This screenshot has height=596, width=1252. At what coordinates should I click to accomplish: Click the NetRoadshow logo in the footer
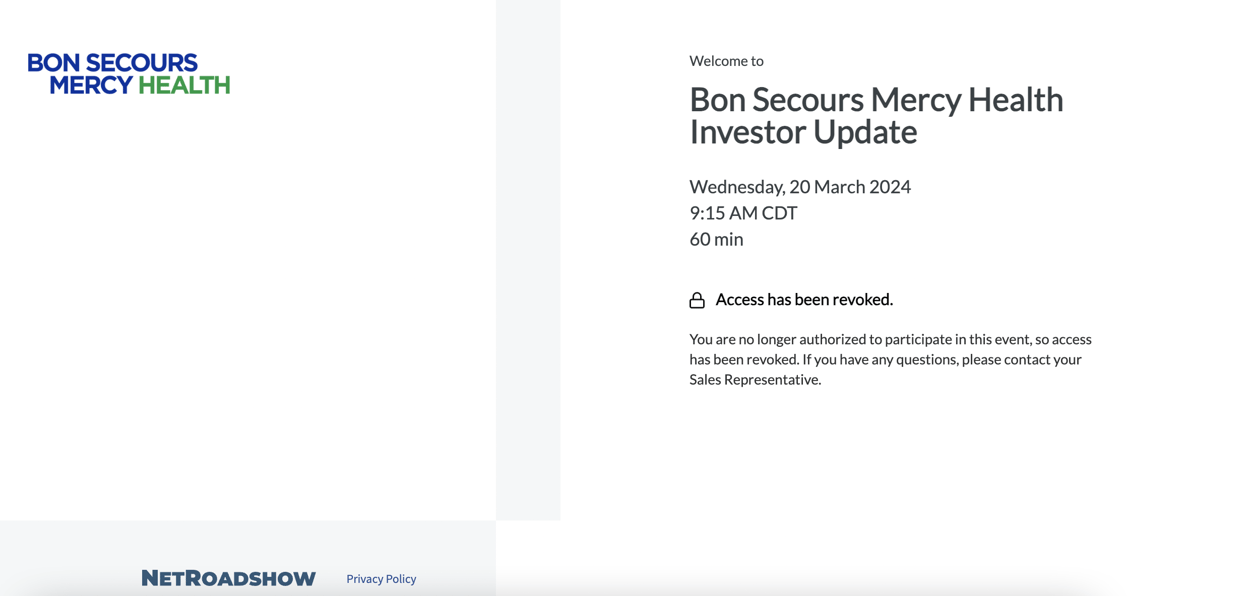[228, 578]
